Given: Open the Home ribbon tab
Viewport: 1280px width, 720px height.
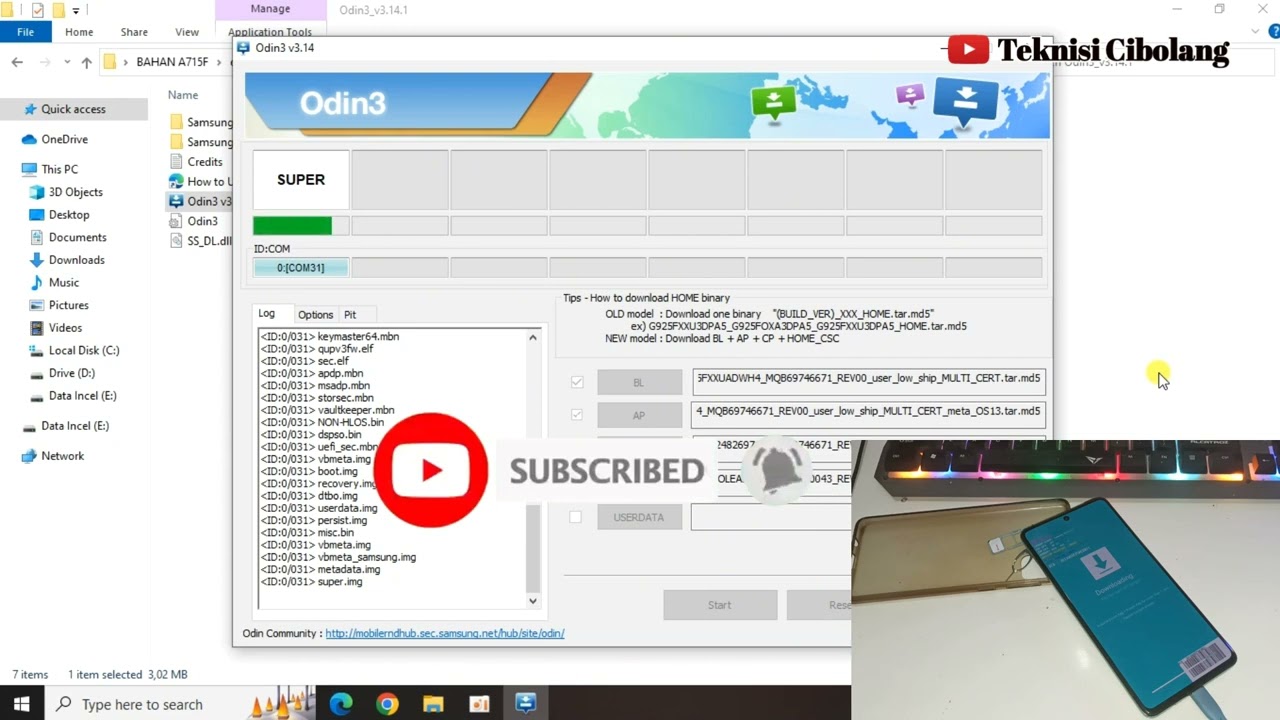Looking at the screenshot, I should point(79,32).
